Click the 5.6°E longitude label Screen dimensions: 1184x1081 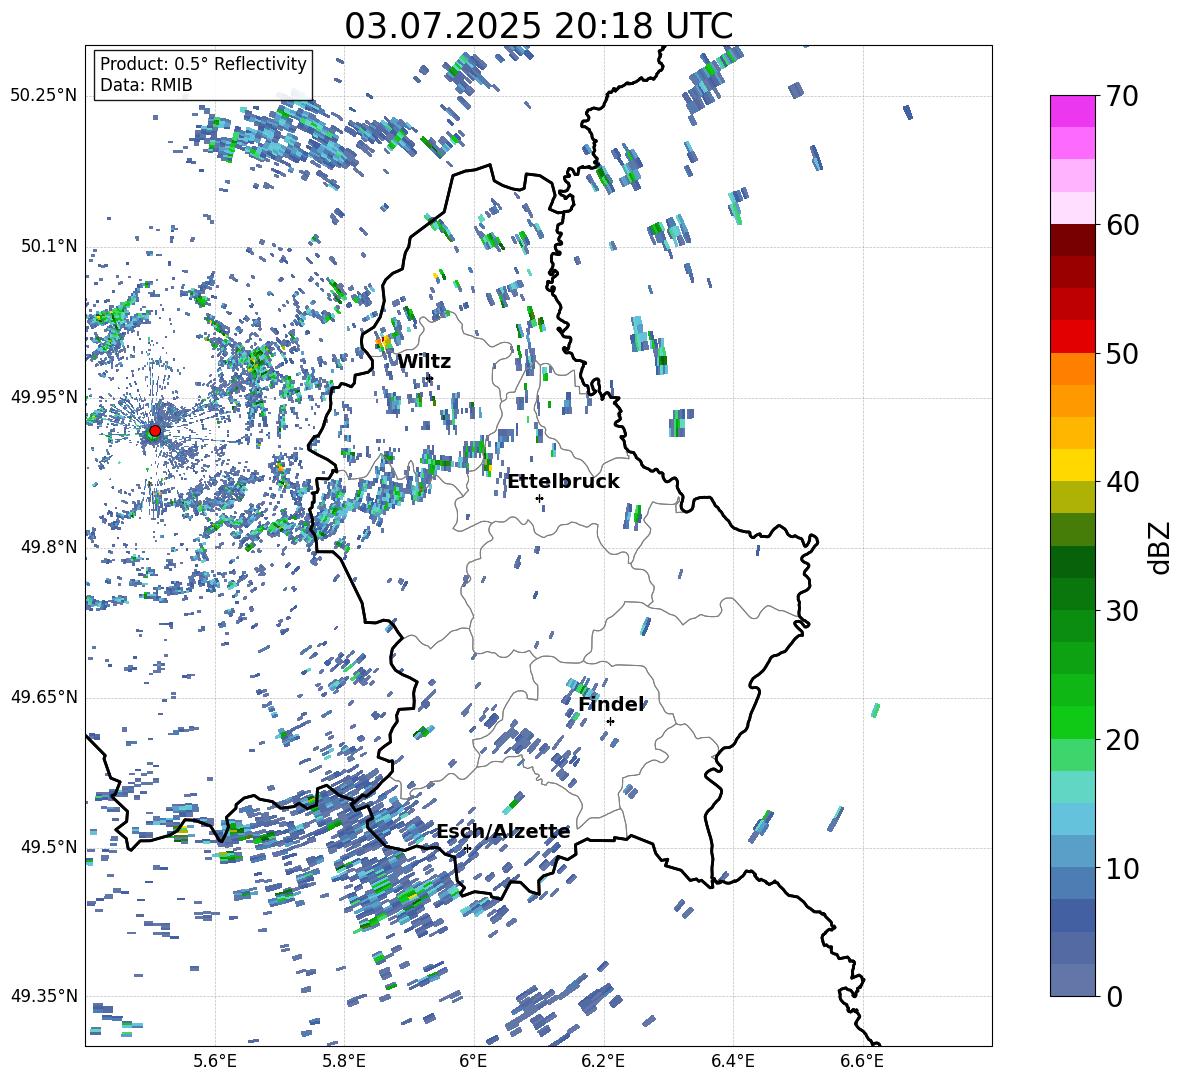pos(215,1061)
